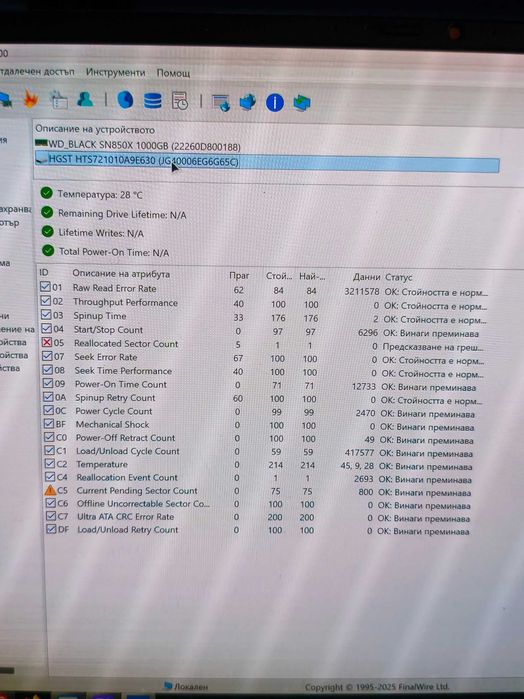Viewport: 524px width, 699px height.
Task: Select Power Cycle Count attribute name
Action: click(114, 411)
